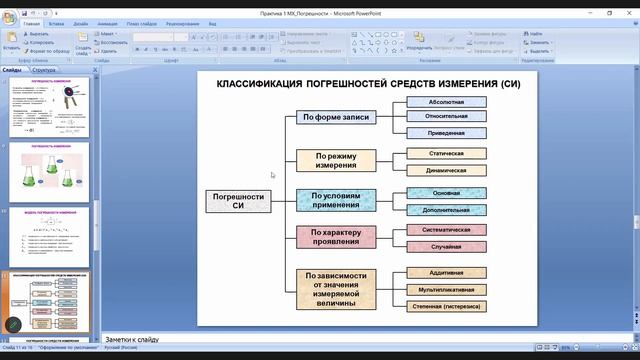
Task: Toggle Italic formatting in font group
Action: tap(146, 49)
